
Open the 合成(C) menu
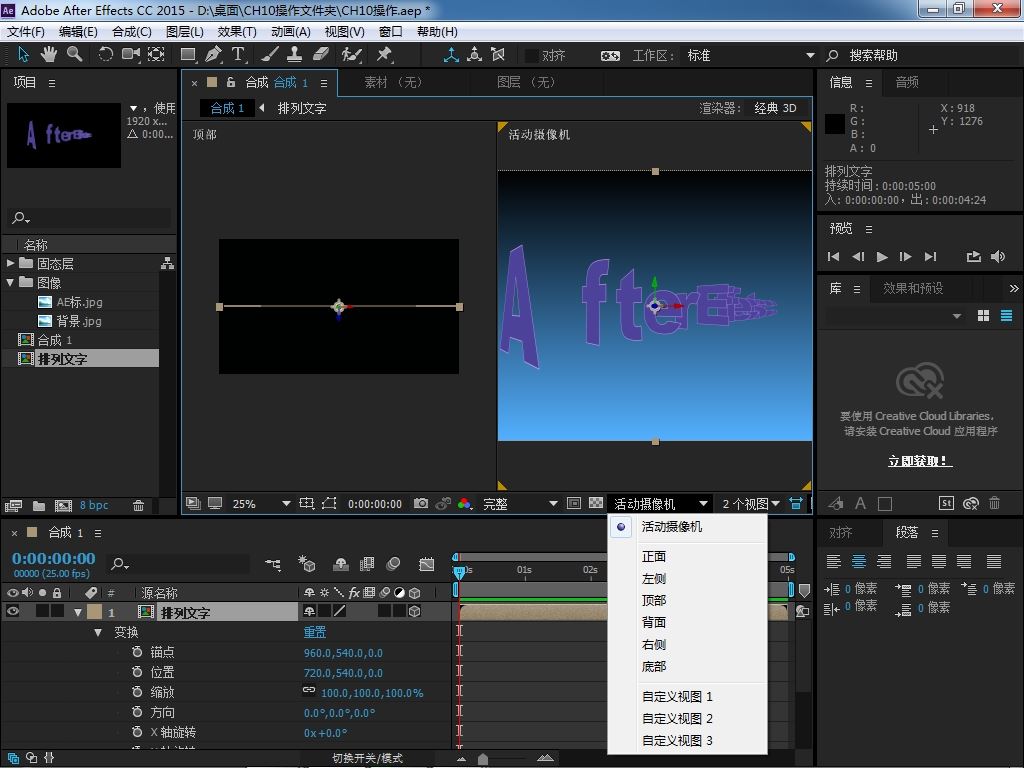(132, 32)
